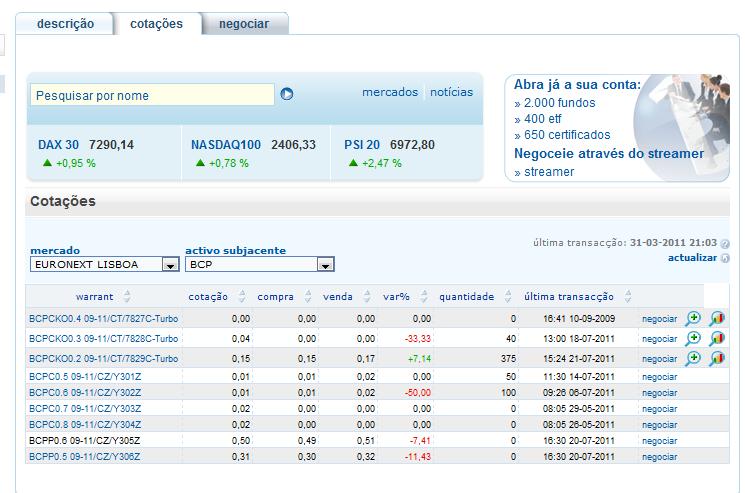745x493 pixels.
Task: Click negociar for BCPC0.8 09-11/CZ/Y304Z
Action: [659, 425]
